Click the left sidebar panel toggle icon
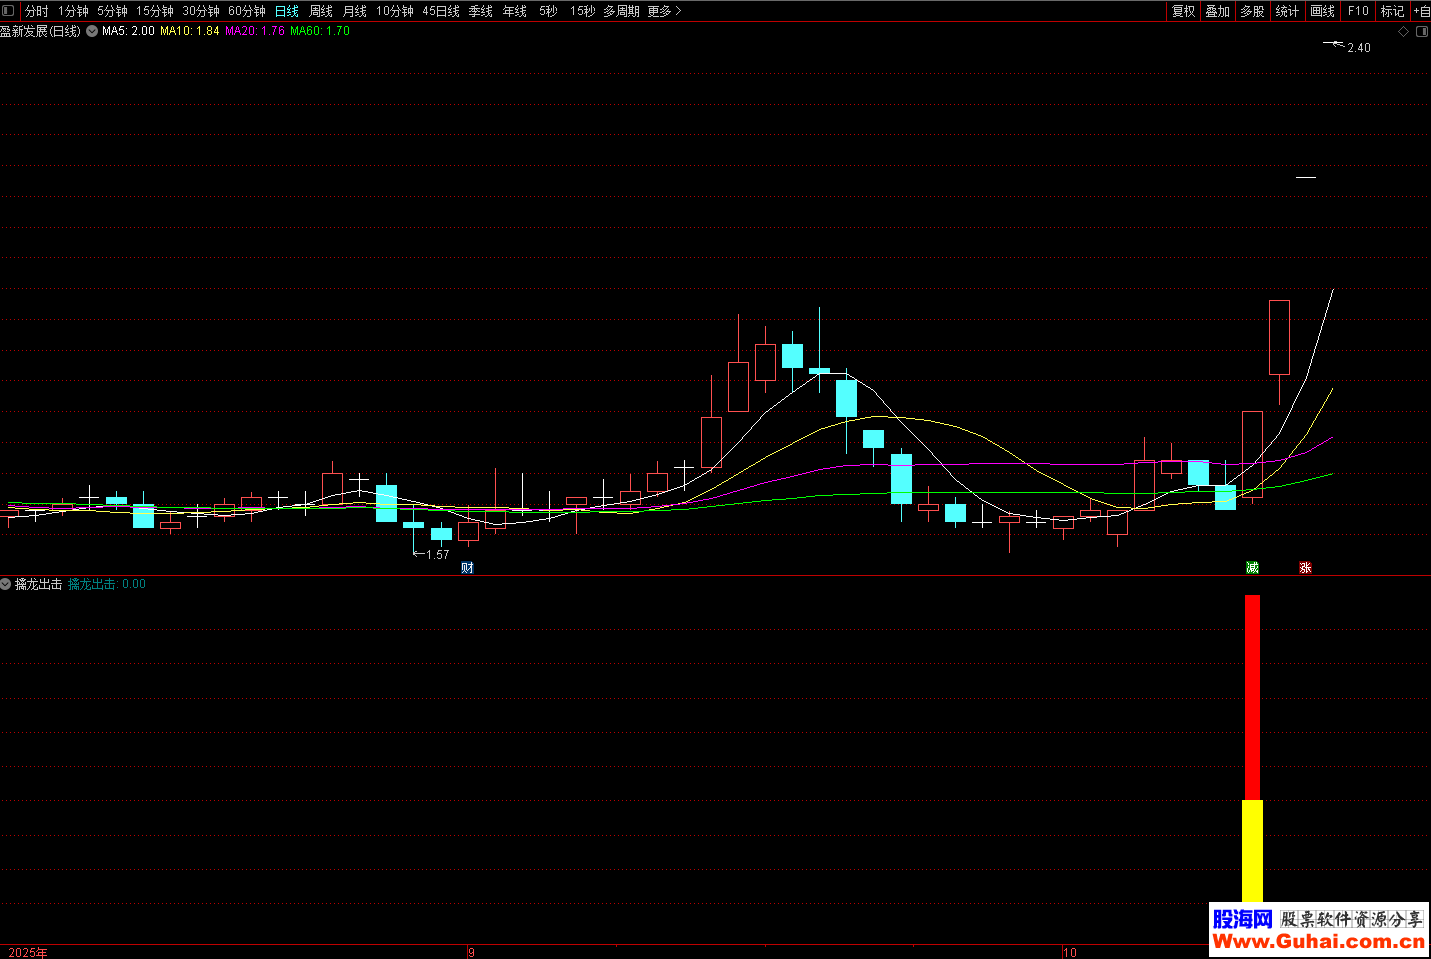 click(9, 11)
